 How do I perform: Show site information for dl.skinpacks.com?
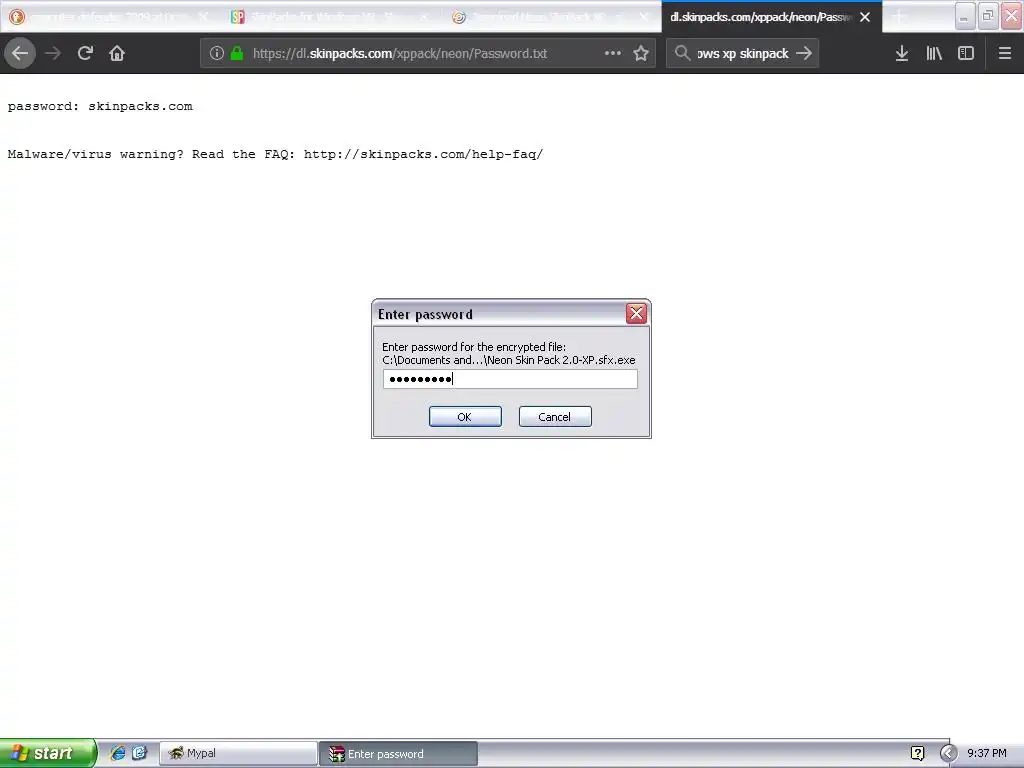217,54
